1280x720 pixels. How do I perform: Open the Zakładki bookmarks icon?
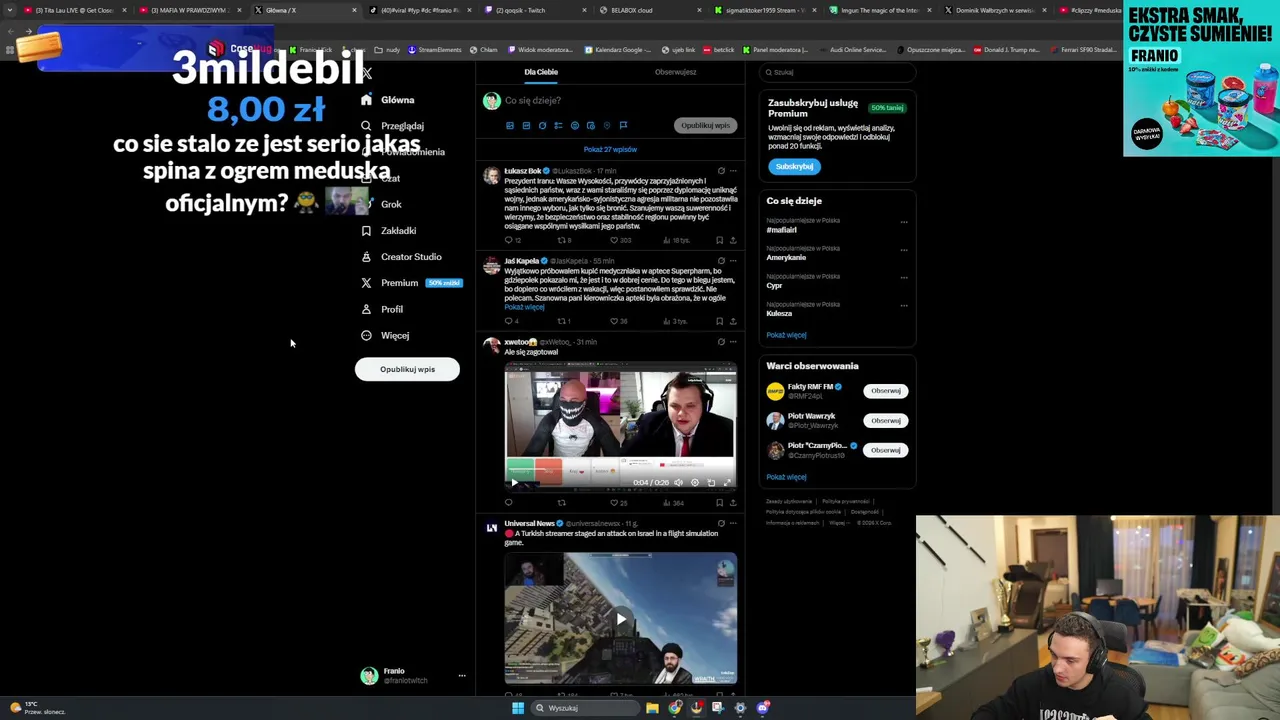[x=366, y=231]
